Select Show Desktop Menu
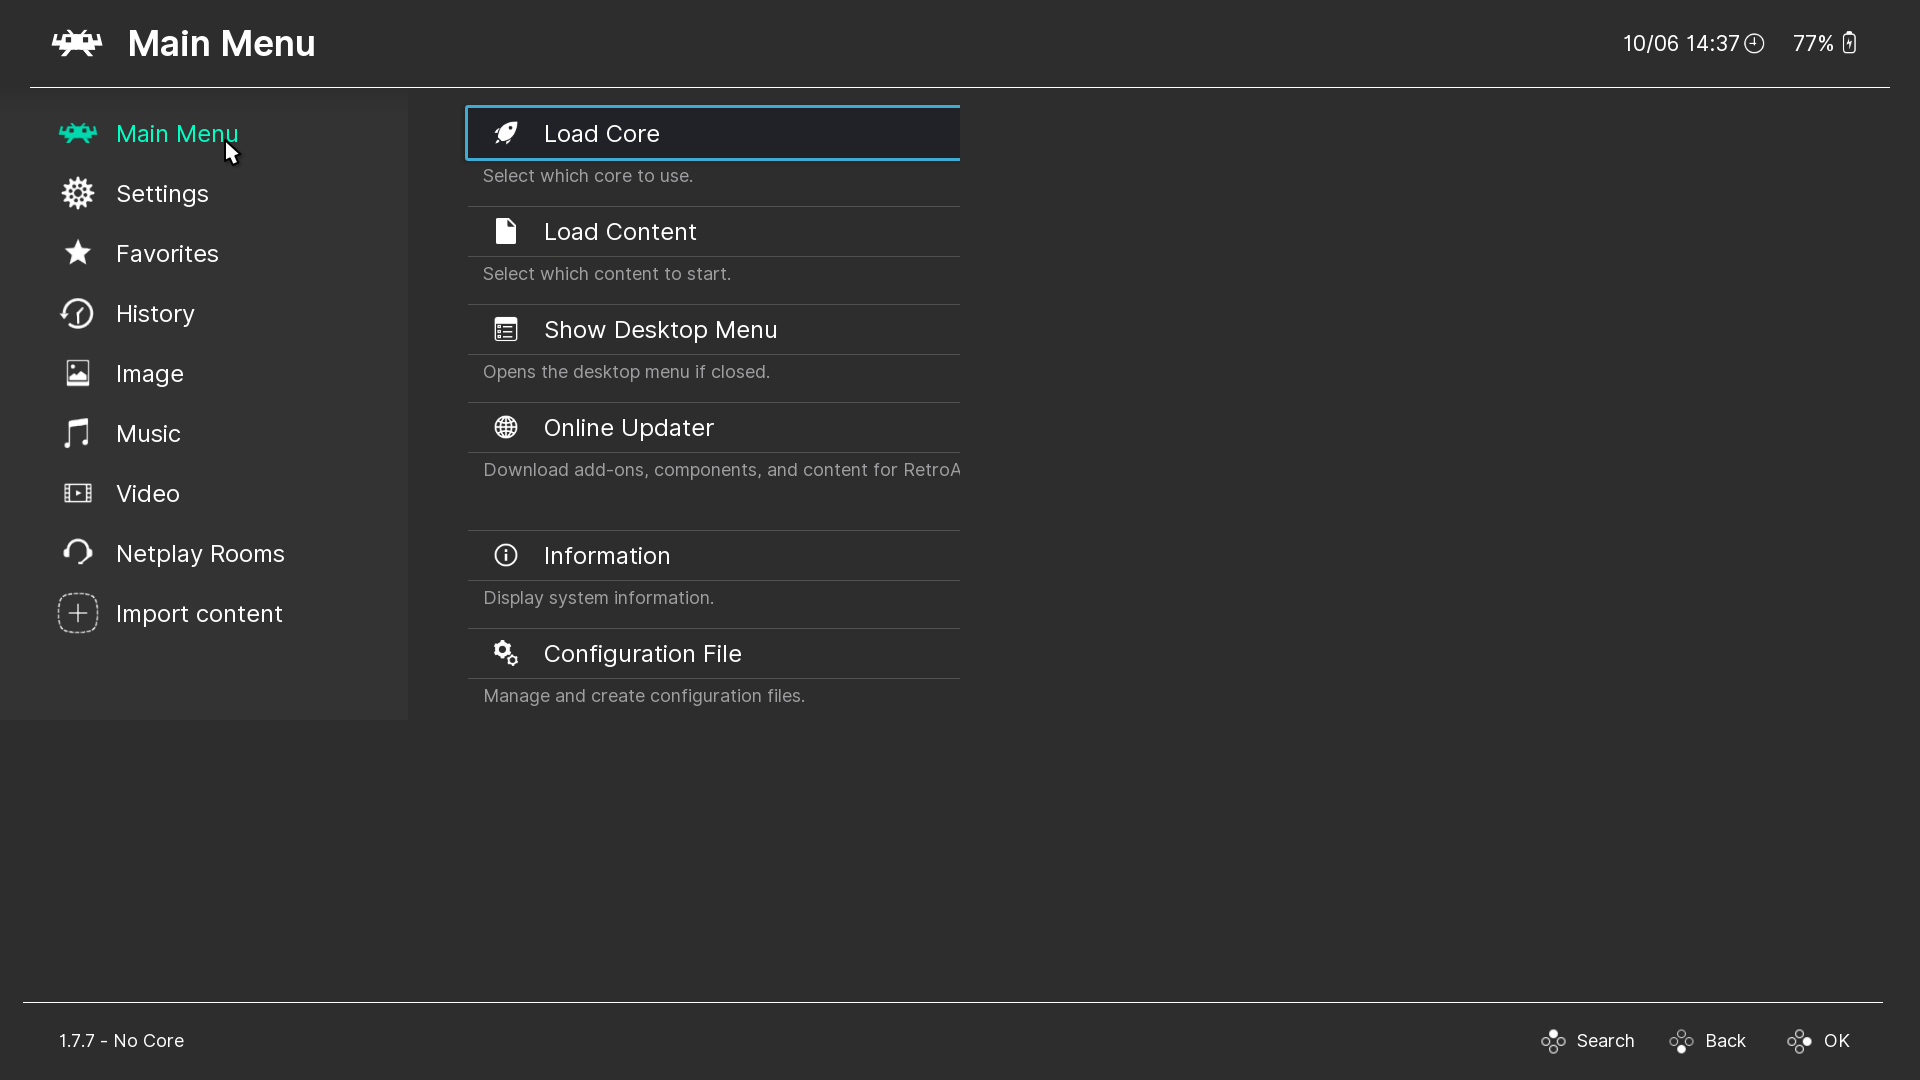 click(x=660, y=329)
